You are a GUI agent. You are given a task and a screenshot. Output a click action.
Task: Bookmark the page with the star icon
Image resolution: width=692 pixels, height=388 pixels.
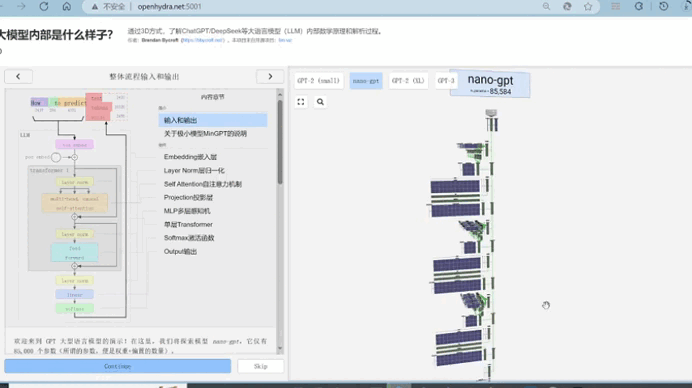point(588,7)
